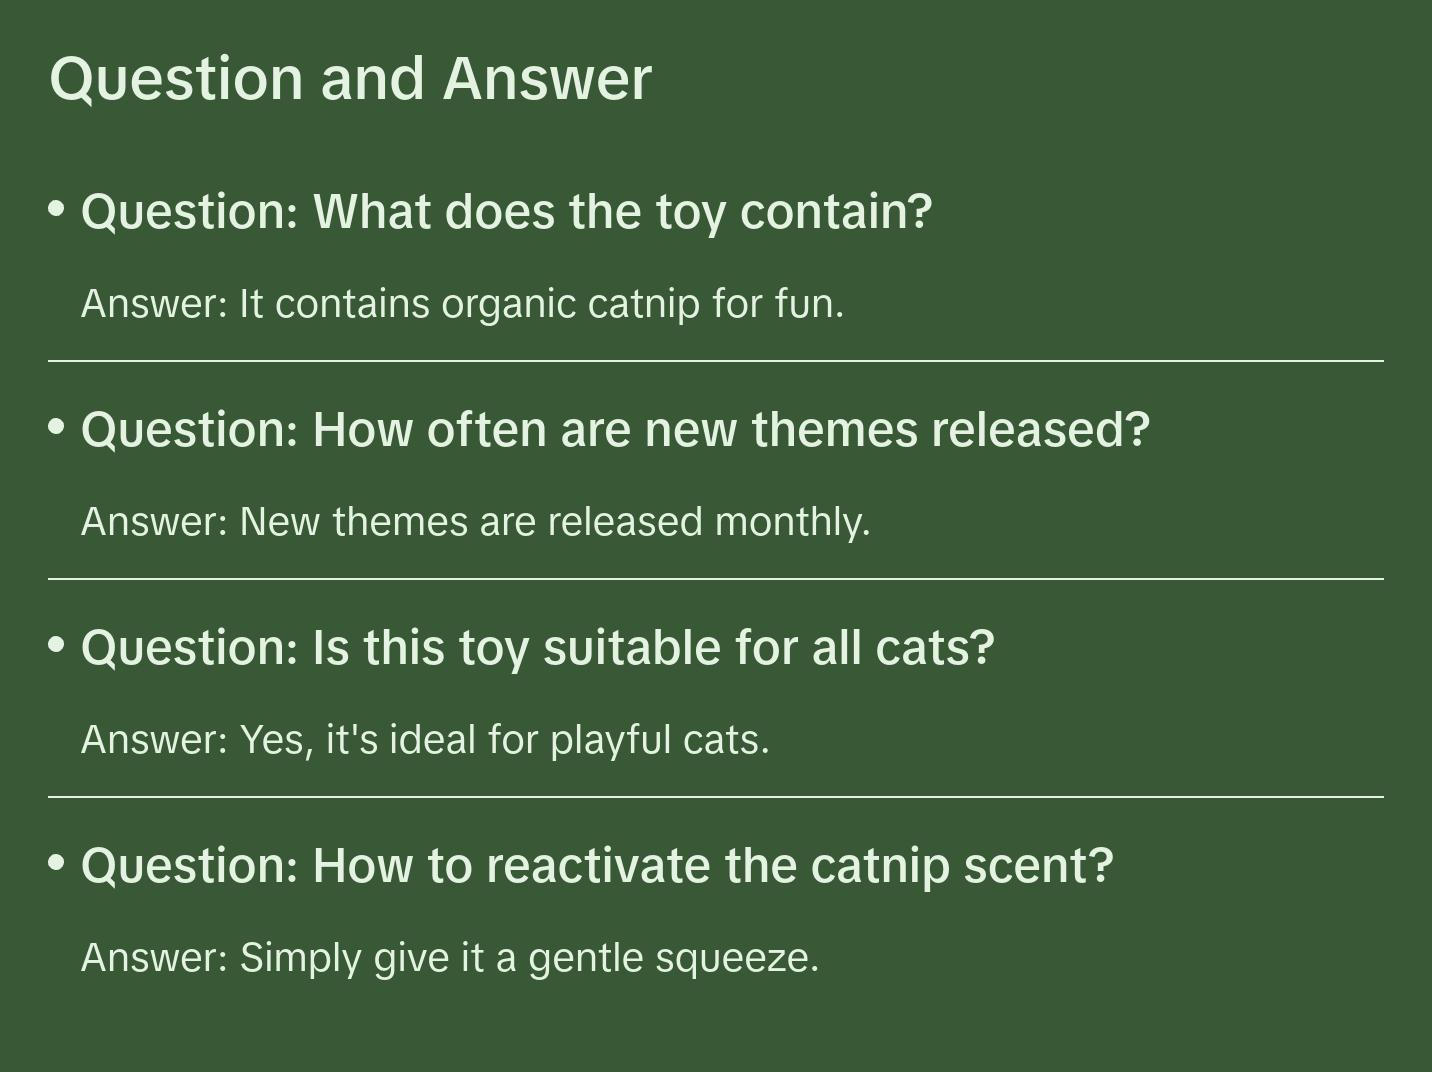This screenshot has height=1072, width=1432.
Task: Click the "Question and Answer" heading
Action: [x=350, y=78]
